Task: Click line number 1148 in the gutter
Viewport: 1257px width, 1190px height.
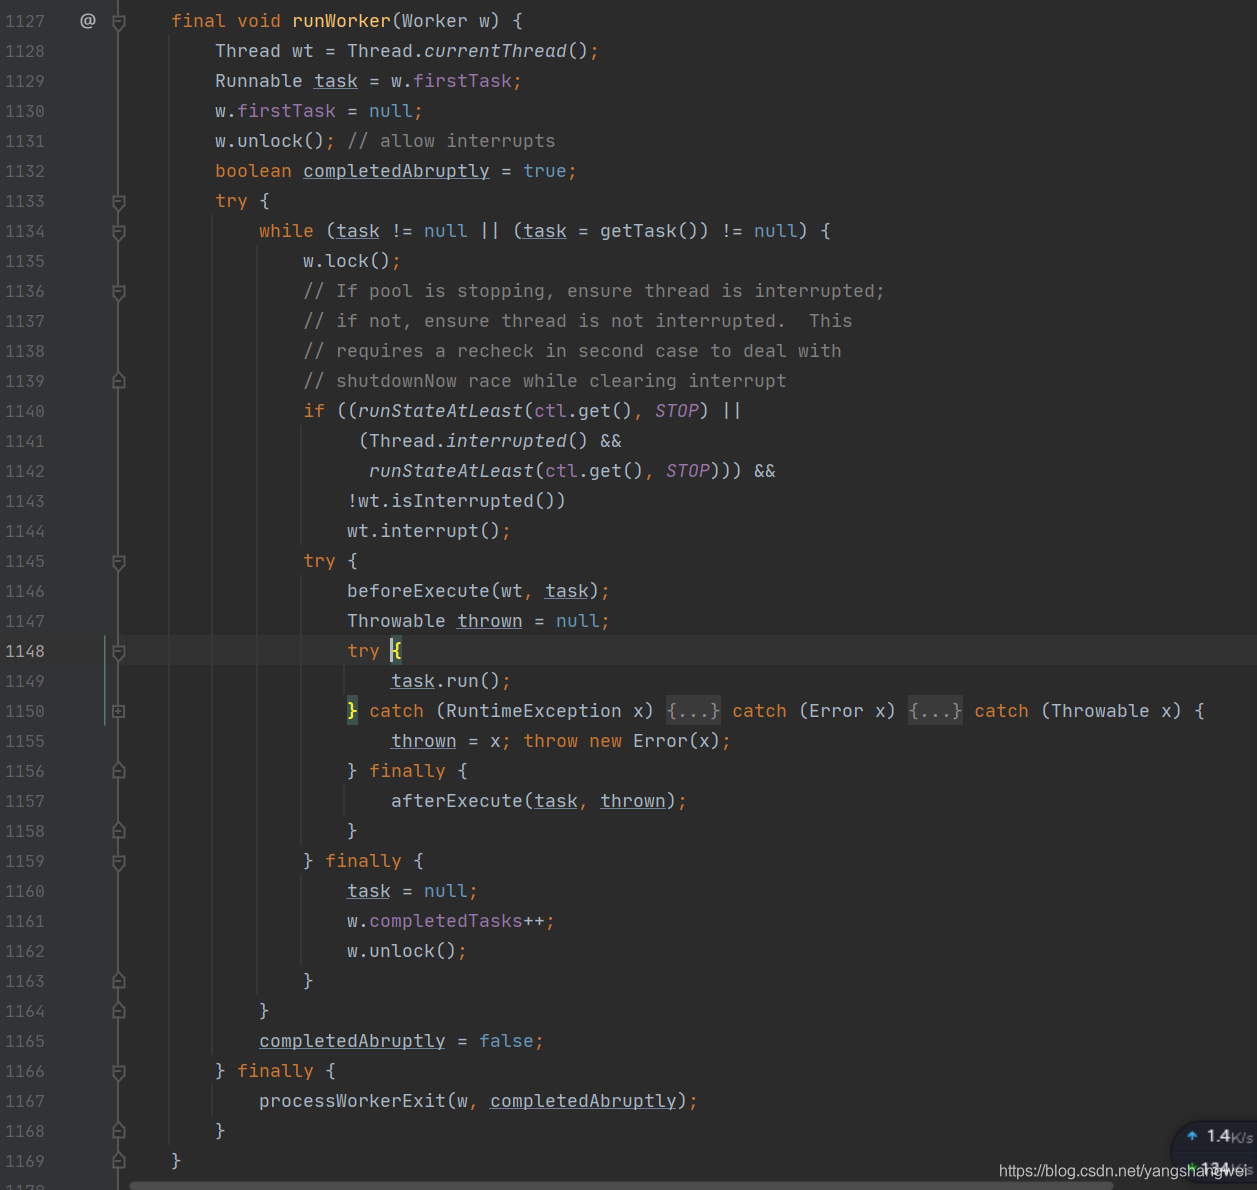Action: click(25, 651)
